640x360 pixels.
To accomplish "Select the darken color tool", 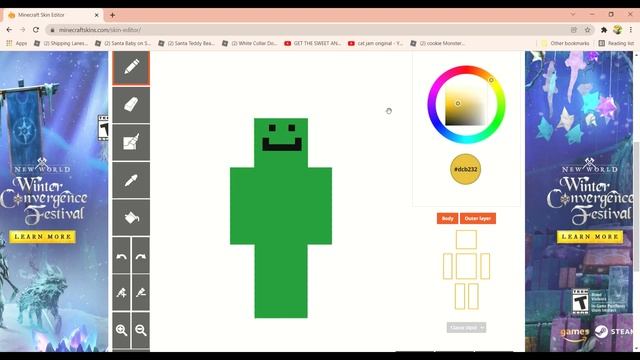I will [x=141, y=293].
